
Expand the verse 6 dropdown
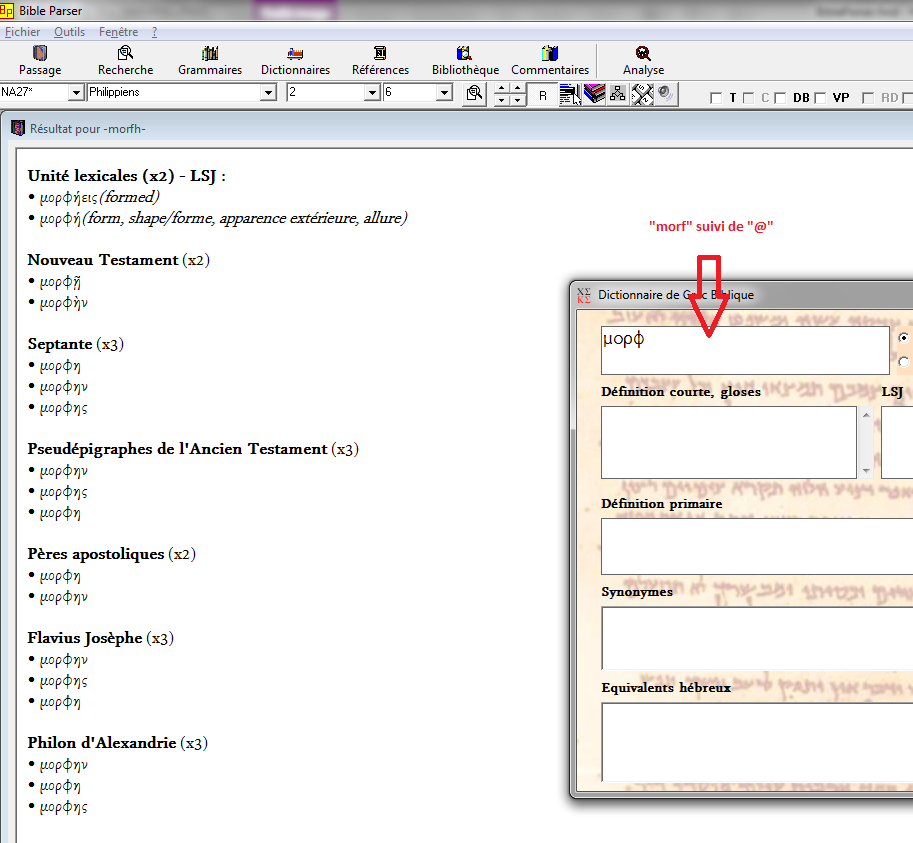(x=444, y=93)
